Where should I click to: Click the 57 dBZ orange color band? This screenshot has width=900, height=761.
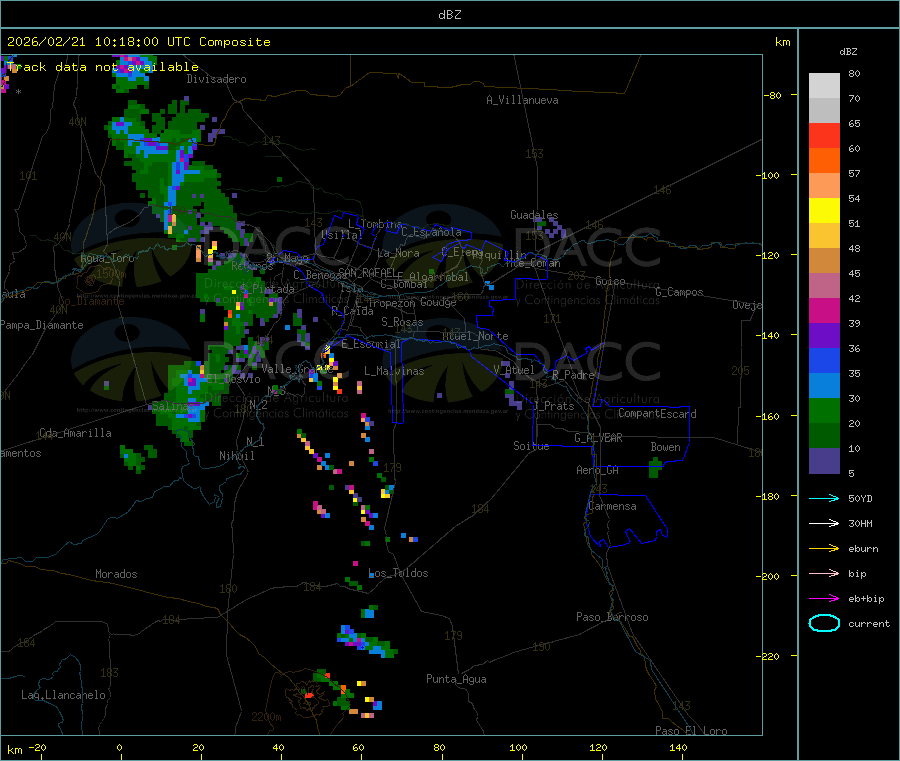pos(824,160)
